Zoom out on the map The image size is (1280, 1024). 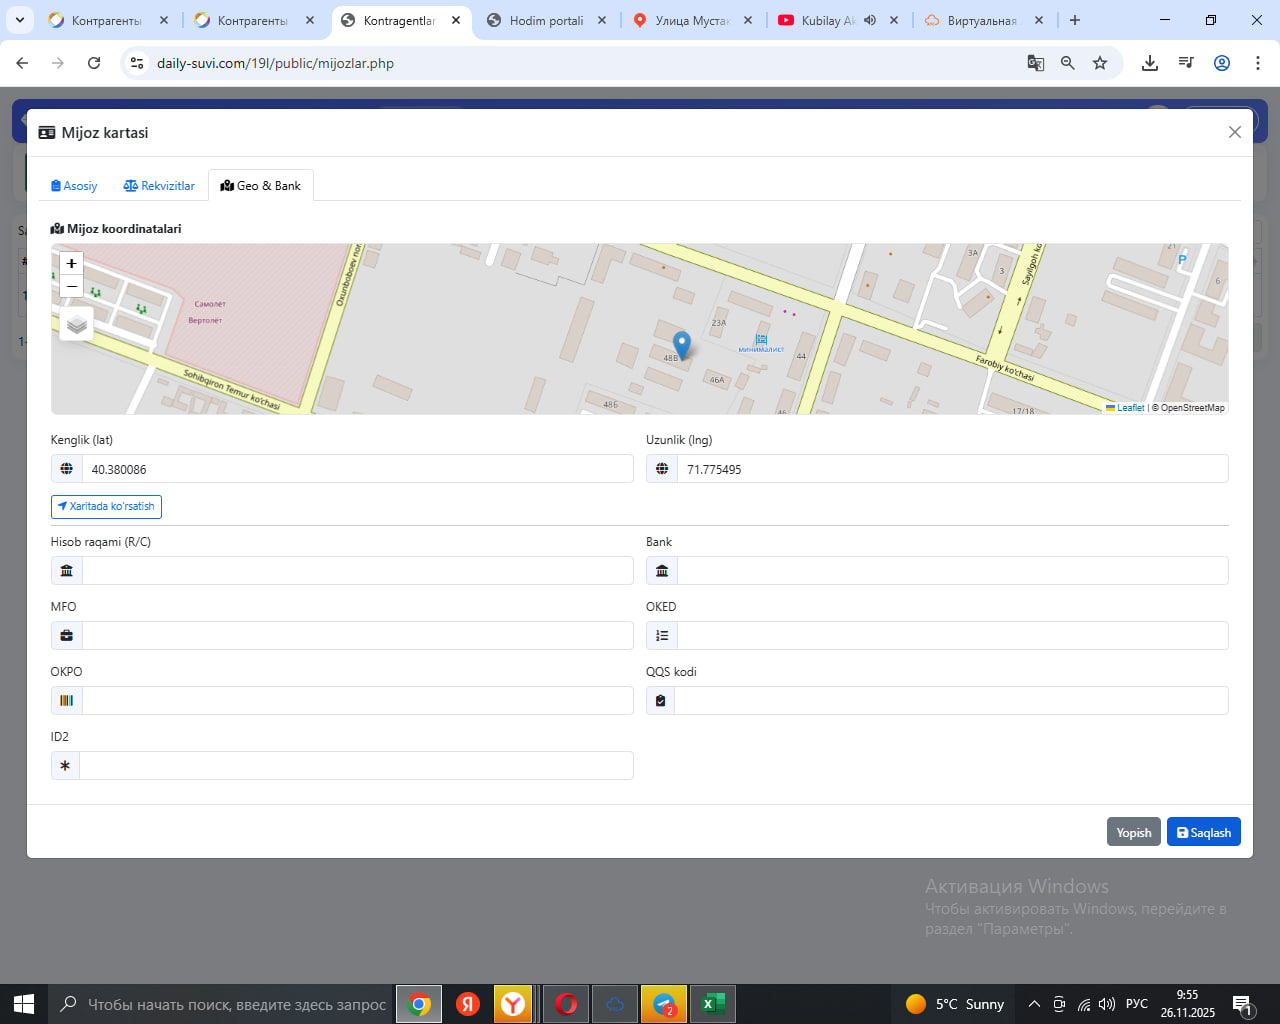pyautogui.click(x=71, y=287)
